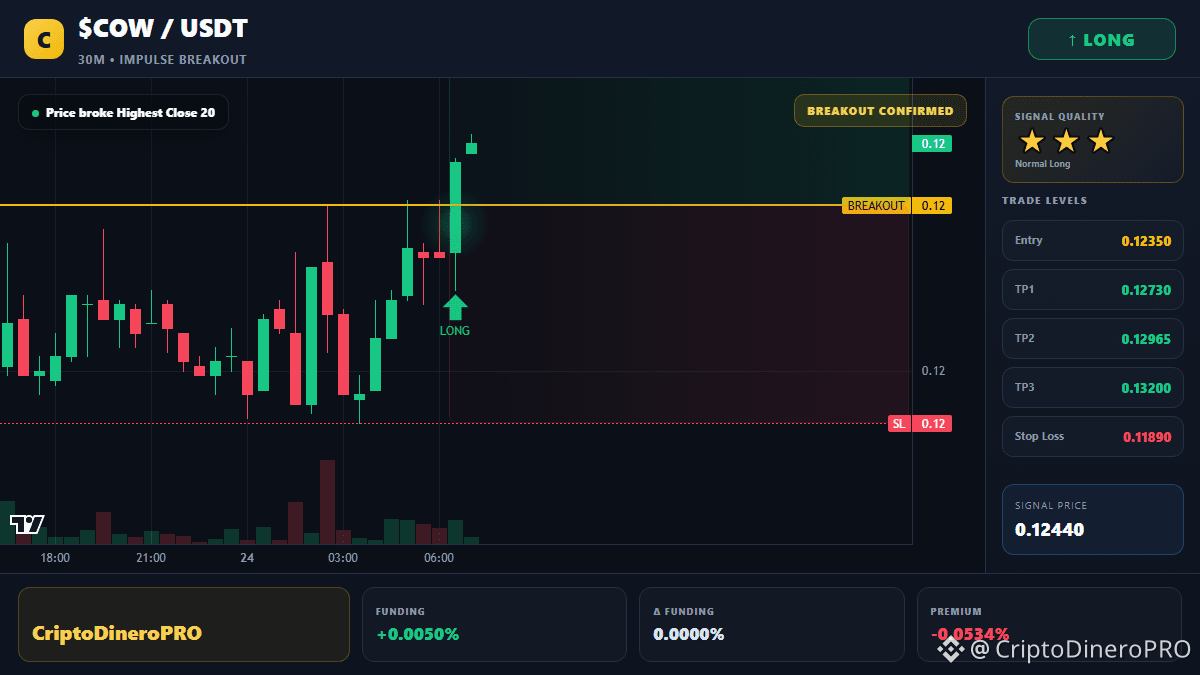The image size is (1200, 675).
Task: Click the BREAKOUT CONFIRMED badge
Action: click(880, 111)
